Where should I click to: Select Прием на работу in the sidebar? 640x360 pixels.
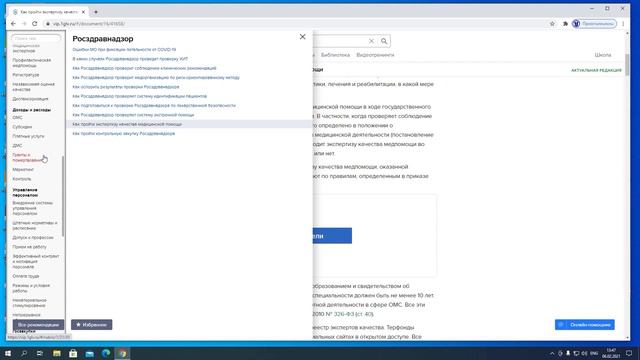click(x=29, y=247)
